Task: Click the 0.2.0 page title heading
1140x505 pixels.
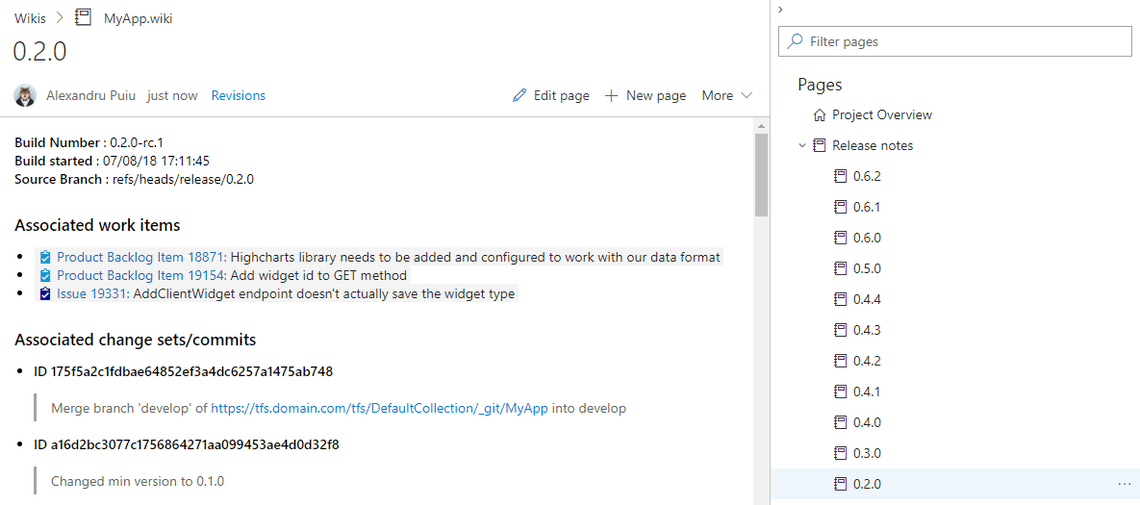Action: coord(40,52)
